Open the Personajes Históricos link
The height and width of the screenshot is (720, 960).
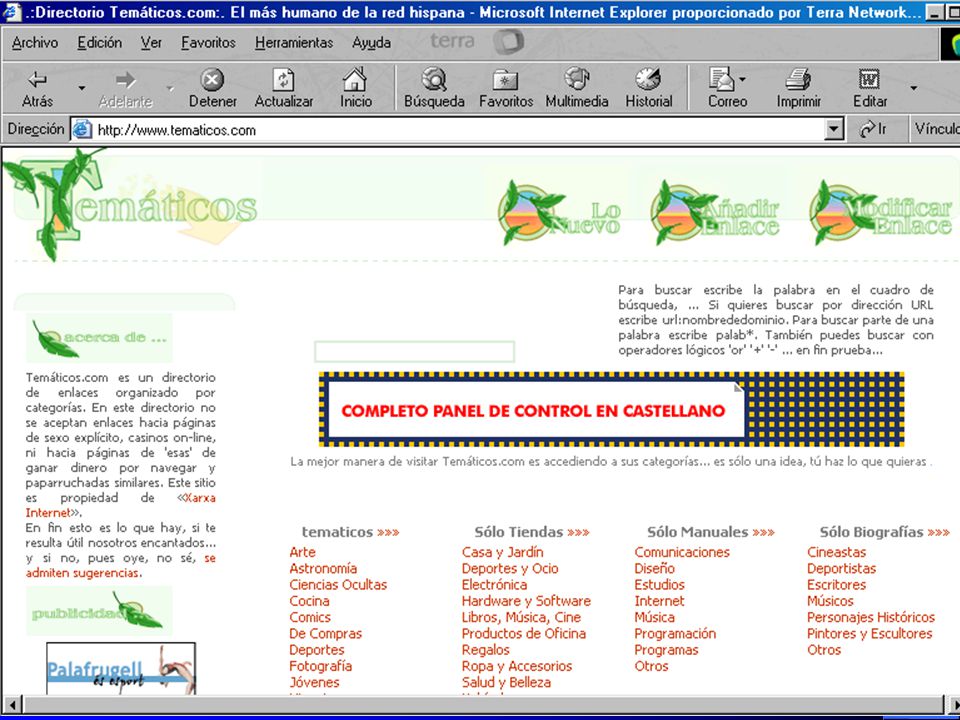(x=871, y=617)
